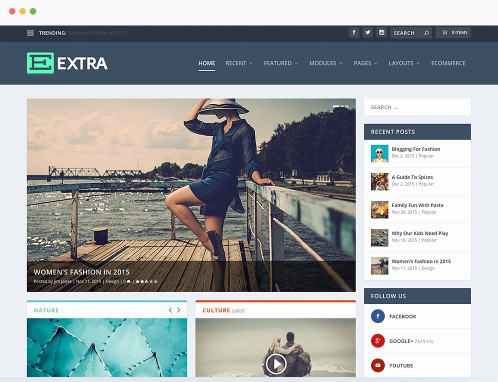Click the red window close dot
The height and width of the screenshot is (382, 498).
click(x=12, y=11)
